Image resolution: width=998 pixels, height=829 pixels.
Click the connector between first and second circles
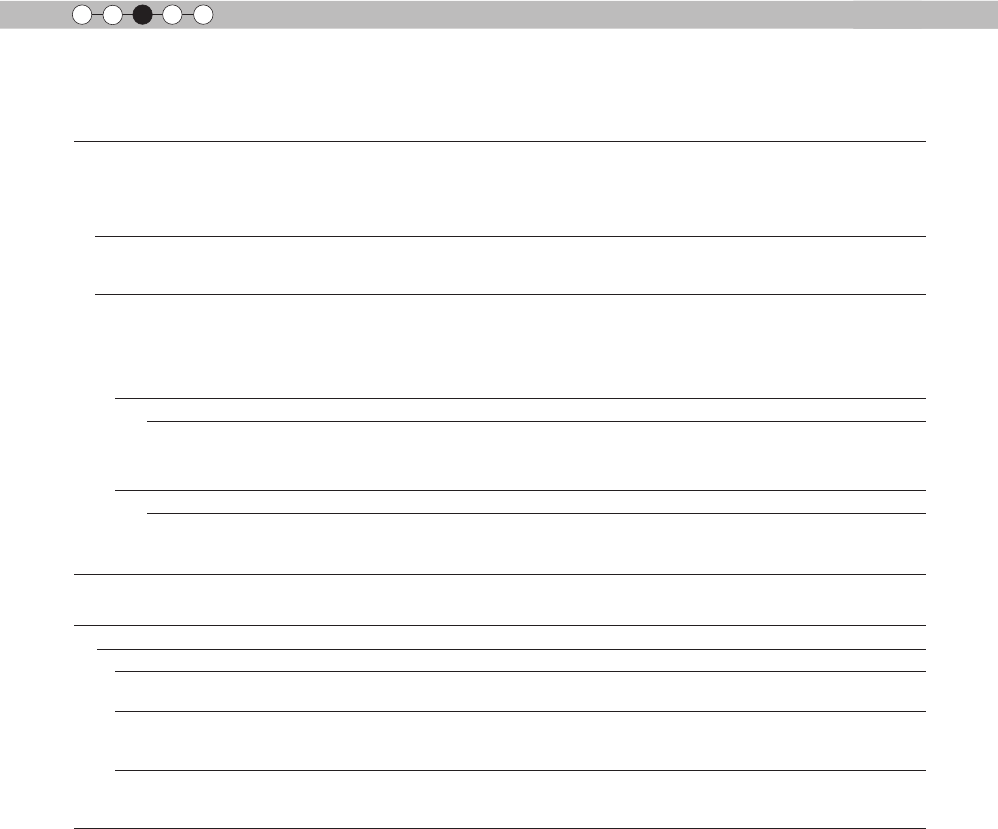(x=97, y=15)
